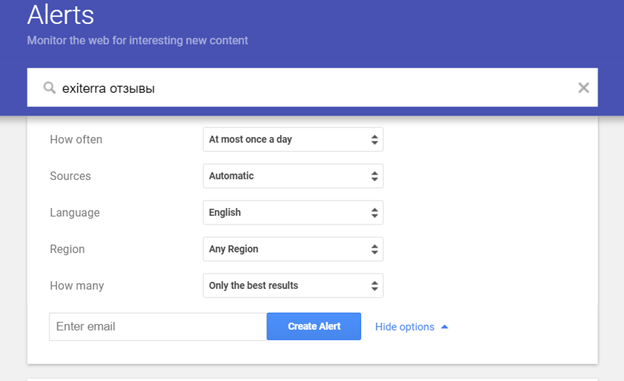Screen dimensions: 624x381
Task: Click the Enter email field
Action: point(158,326)
